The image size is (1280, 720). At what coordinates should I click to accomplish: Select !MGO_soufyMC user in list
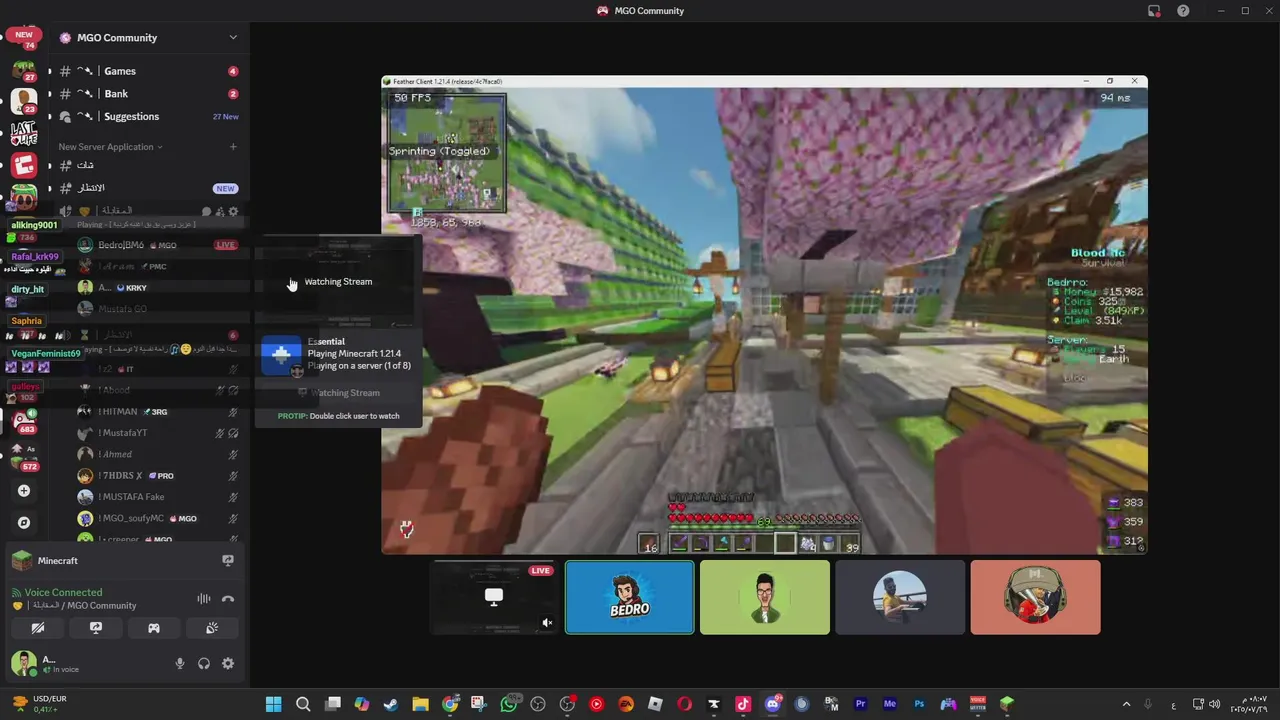pyautogui.click(x=158, y=518)
